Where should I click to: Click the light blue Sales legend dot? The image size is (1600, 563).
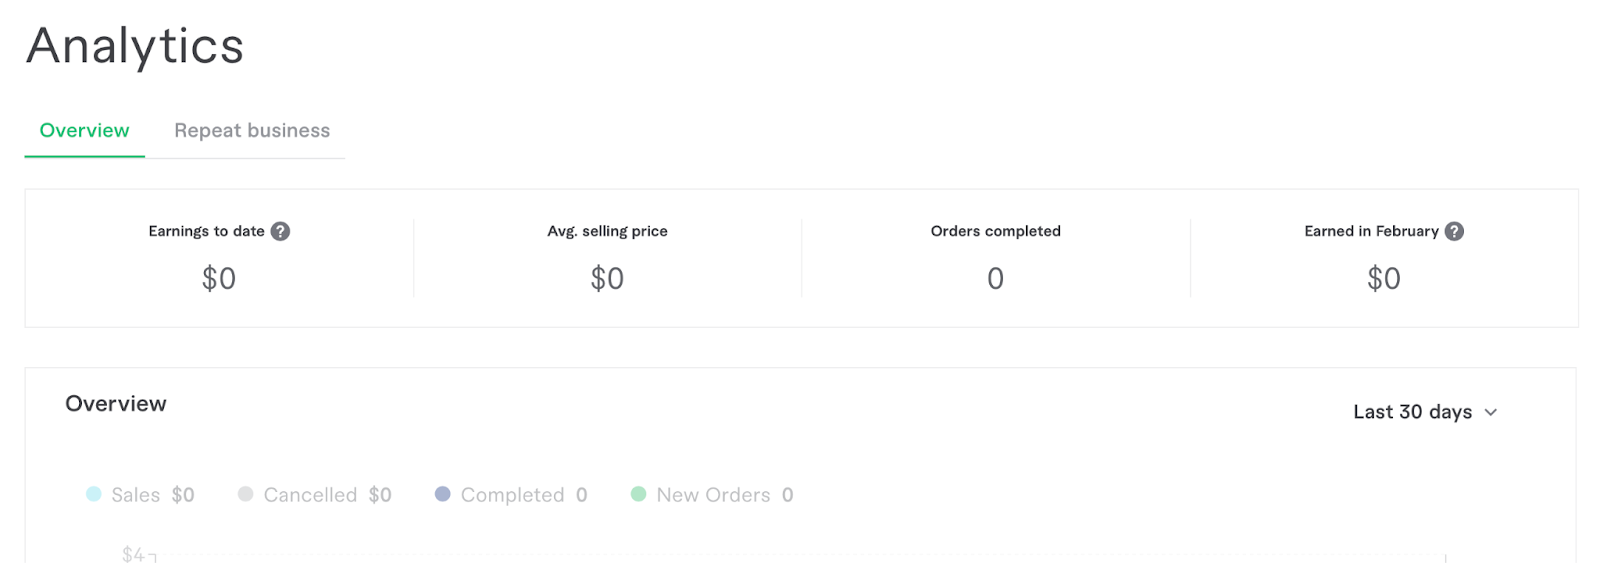pos(94,494)
